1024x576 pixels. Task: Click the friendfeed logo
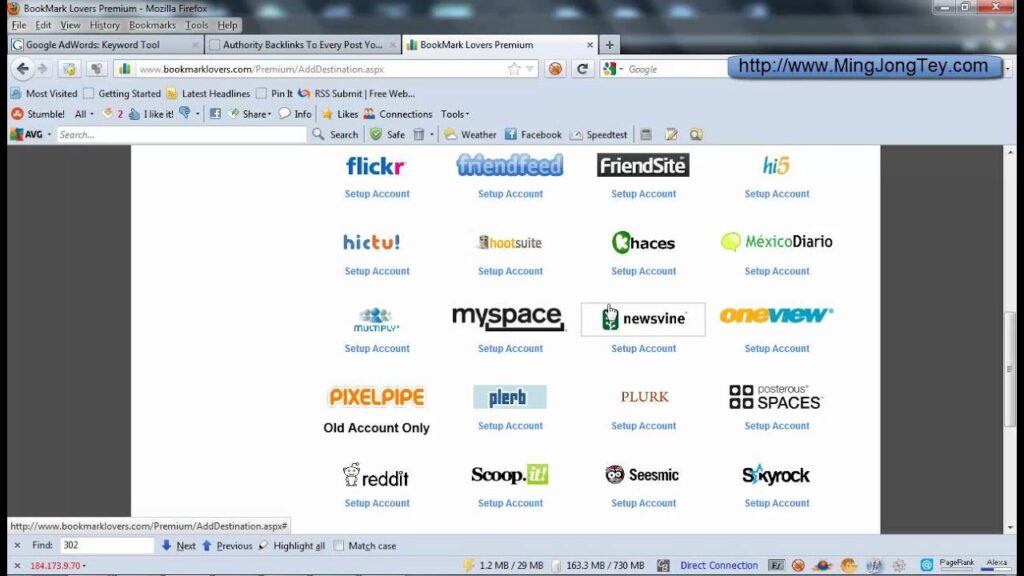[x=510, y=165]
